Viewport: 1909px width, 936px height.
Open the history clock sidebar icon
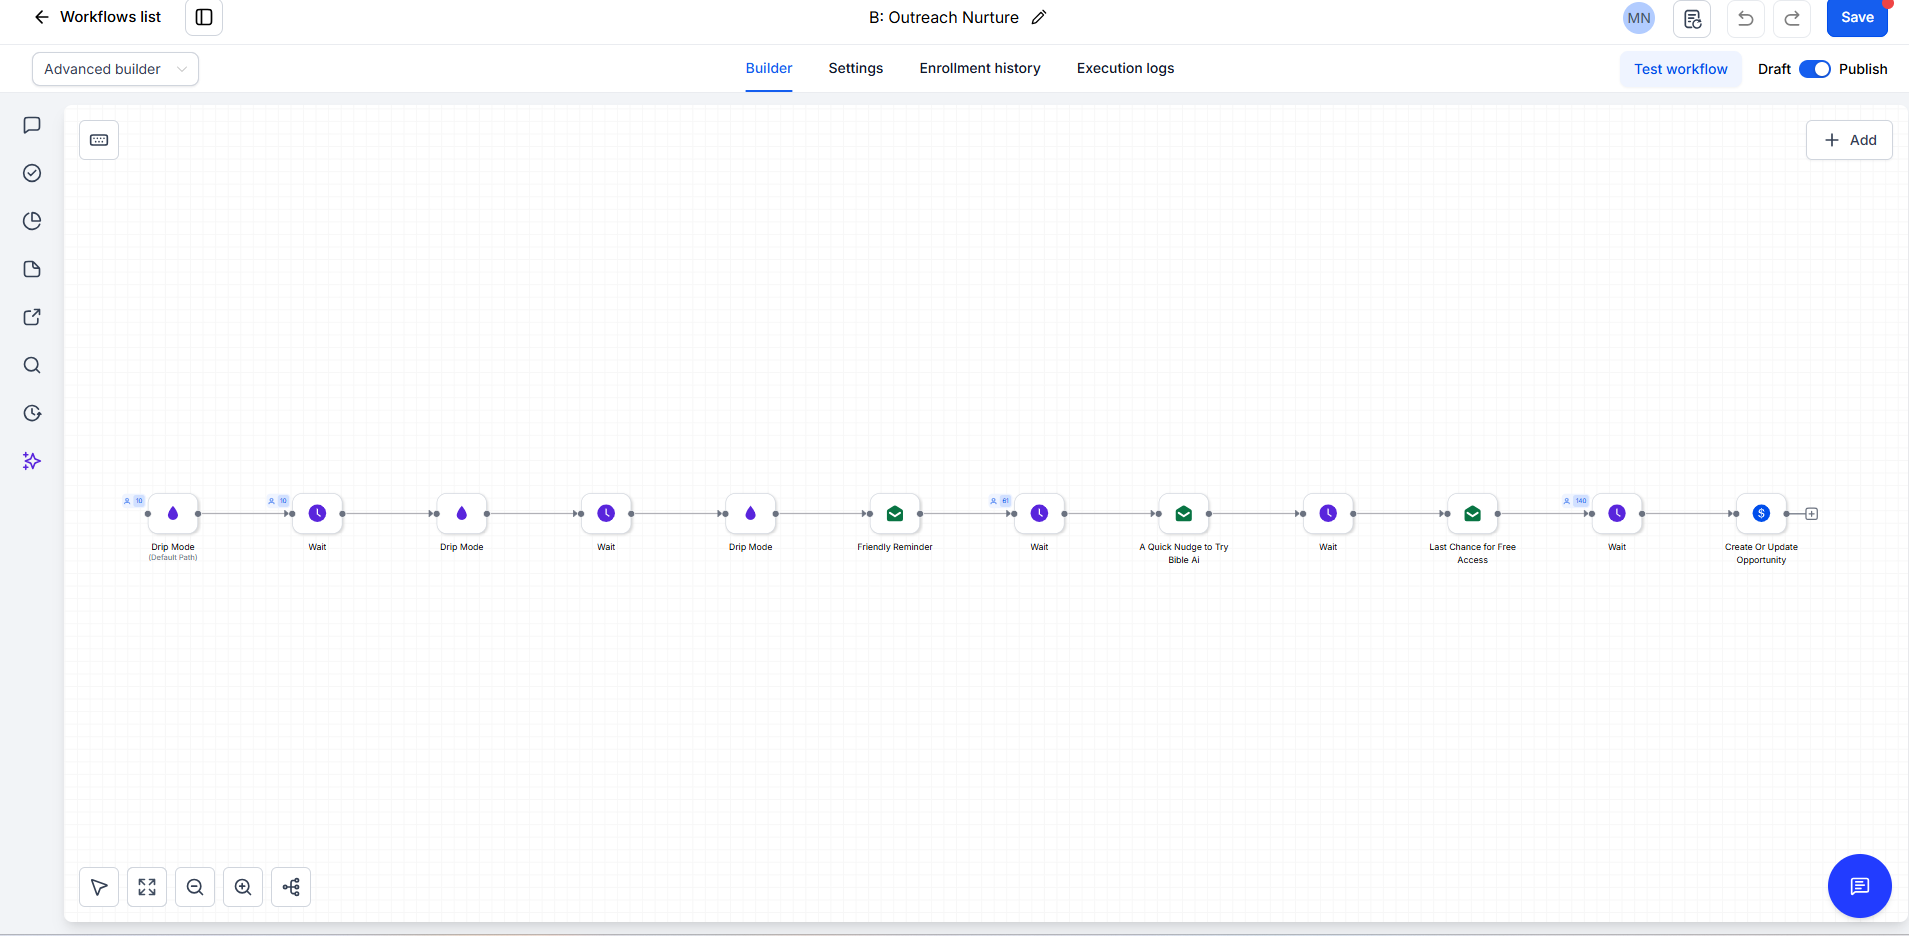32,413
